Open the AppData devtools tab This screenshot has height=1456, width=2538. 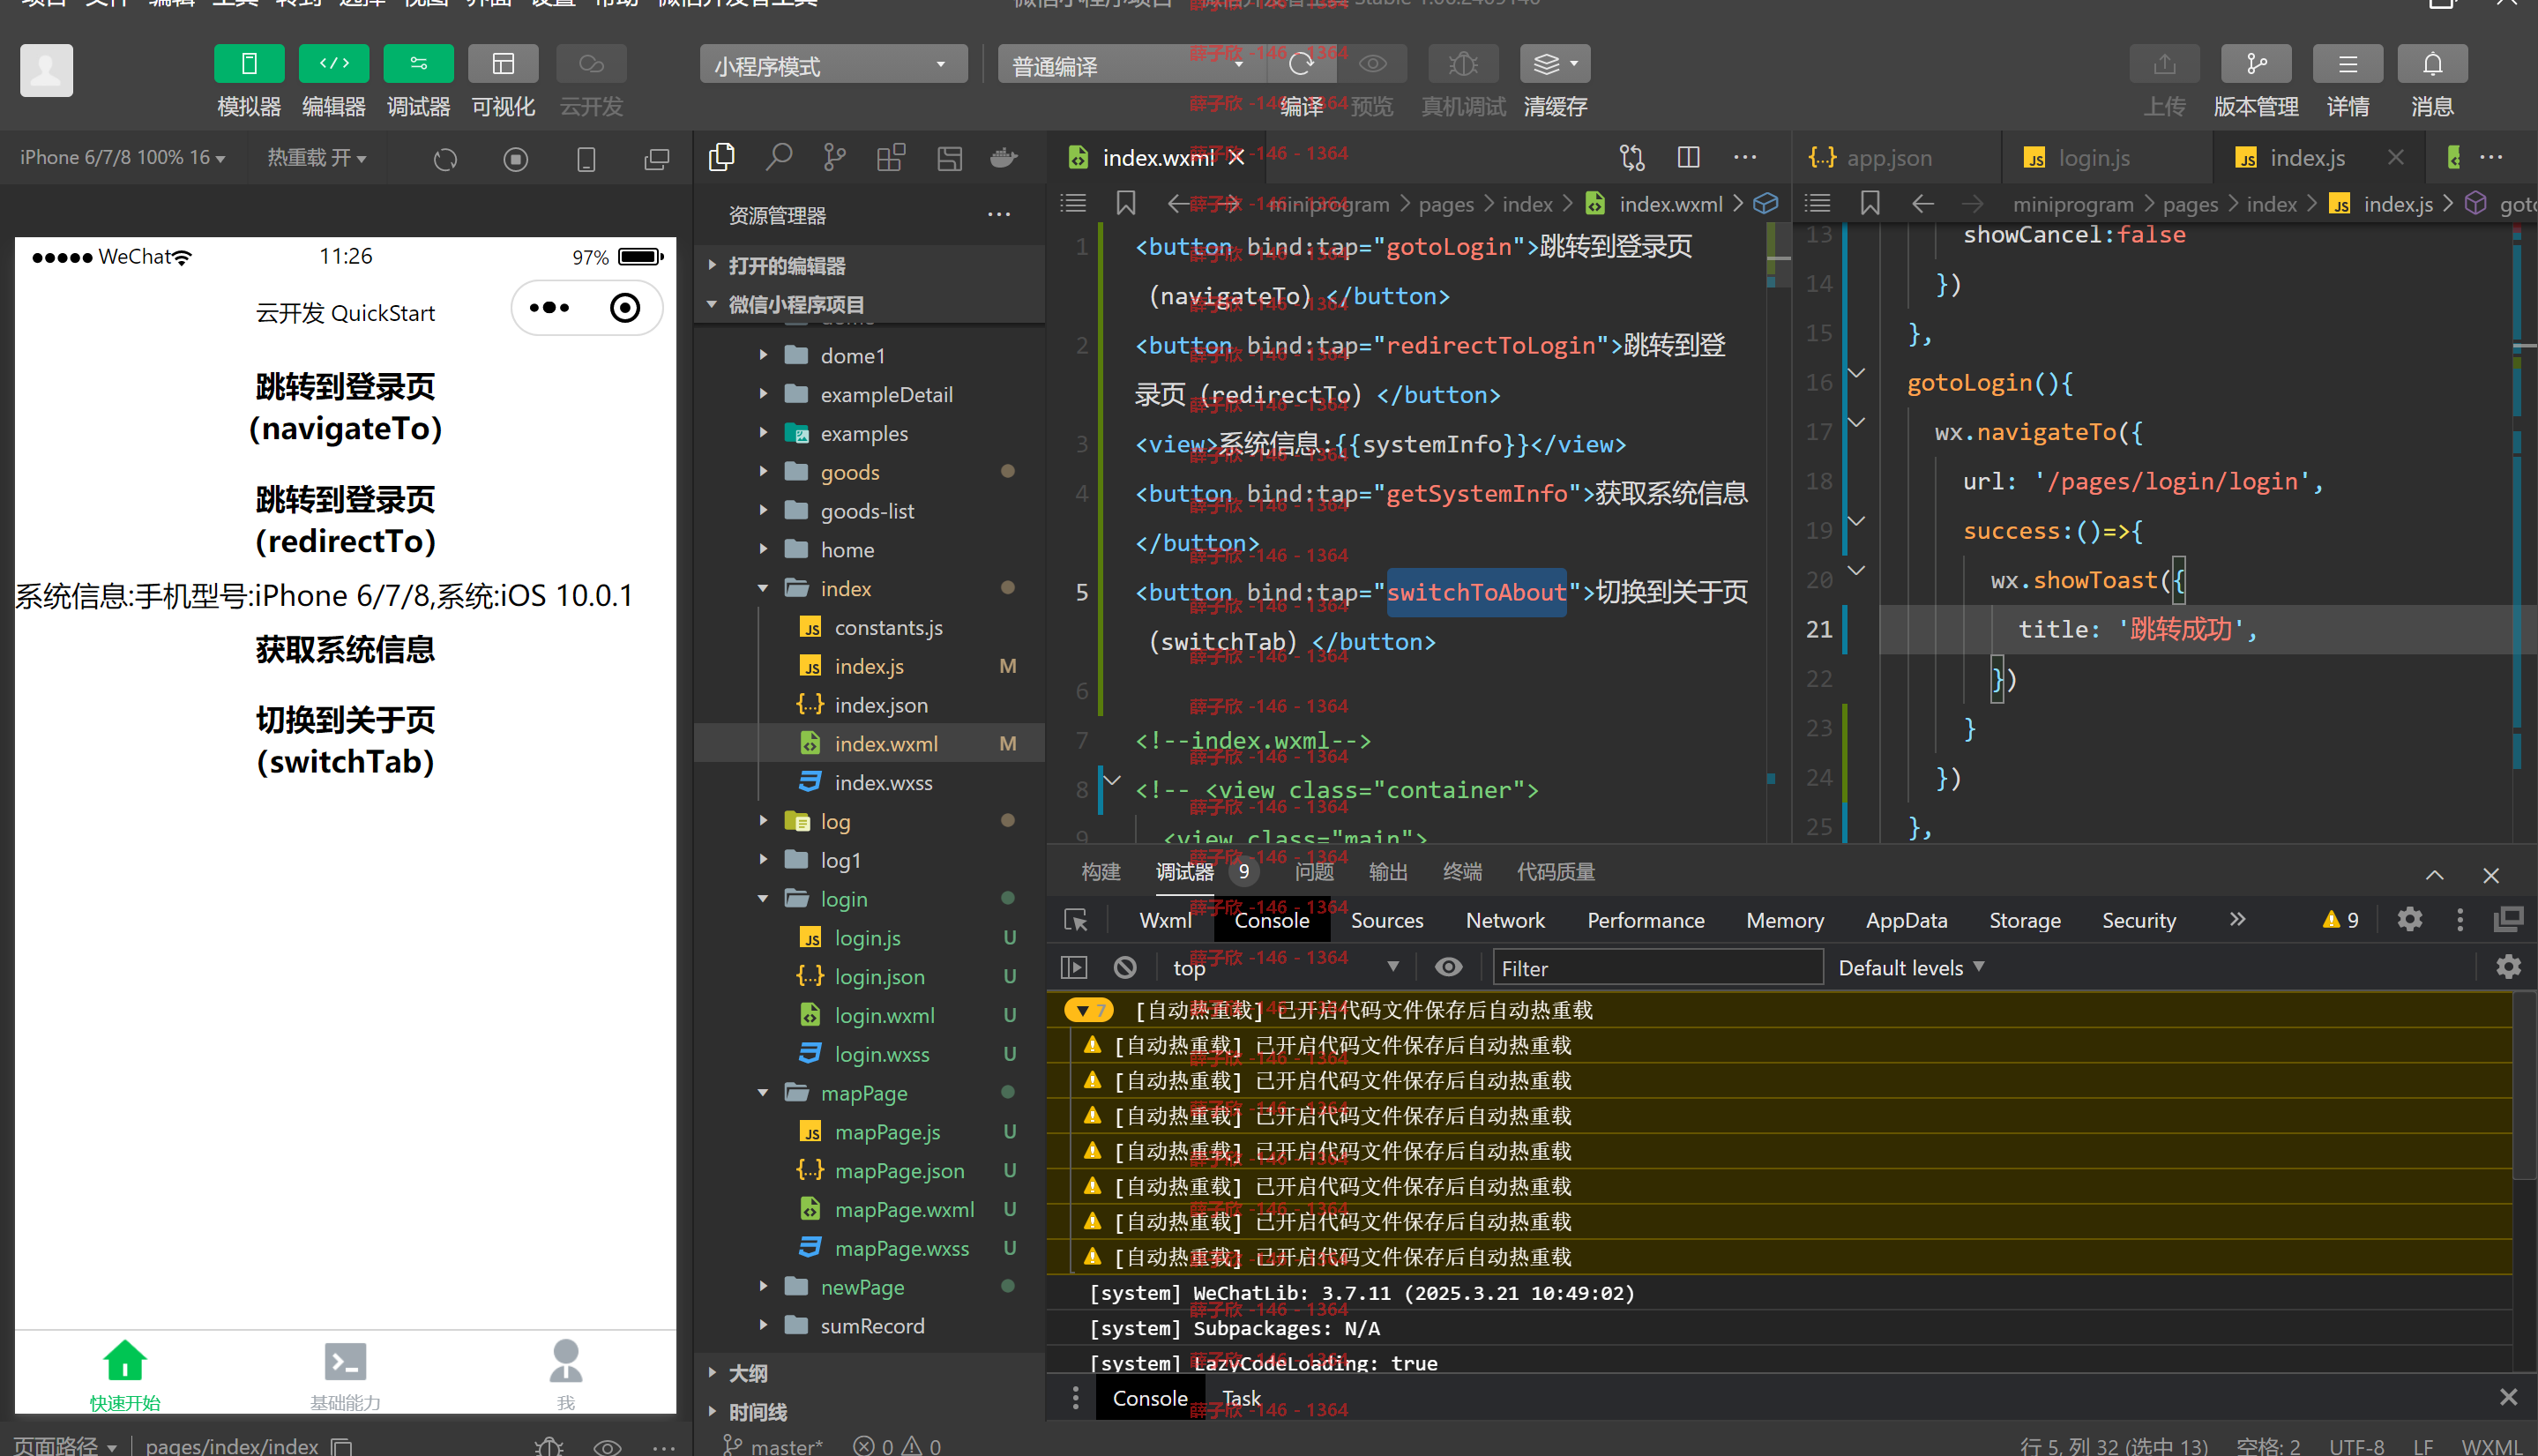pos(1906,920)
